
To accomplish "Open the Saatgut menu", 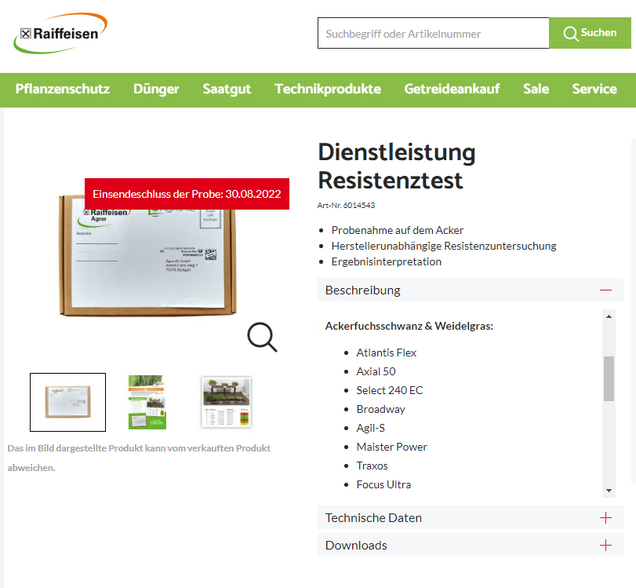I will [x=227, y=89].
